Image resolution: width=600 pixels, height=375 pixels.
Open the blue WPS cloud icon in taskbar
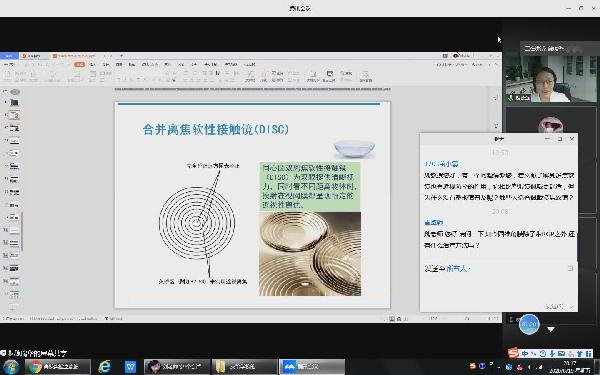(130, 367)
